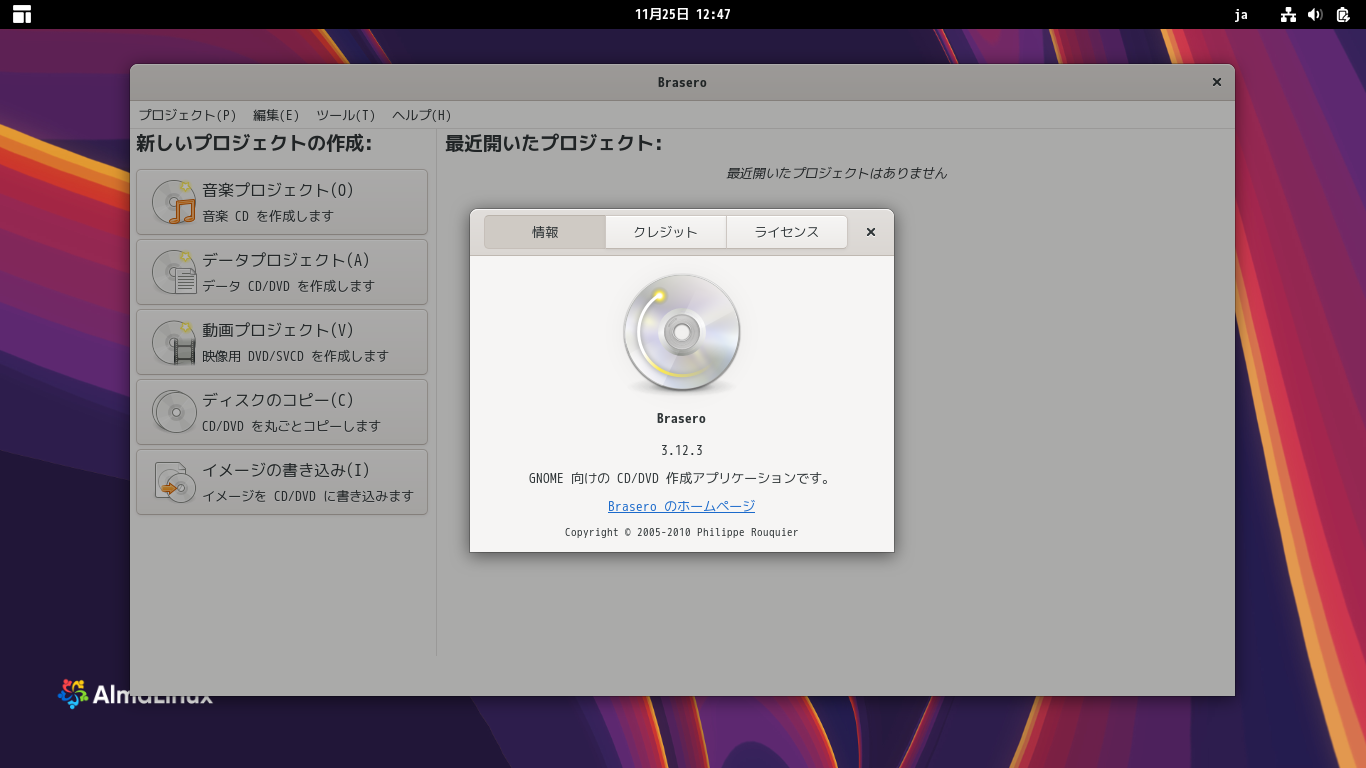The width and height of the screenshot is (1366, 768).
Task: Click the Brasero main window title bar
Action: tap(682, 82)
